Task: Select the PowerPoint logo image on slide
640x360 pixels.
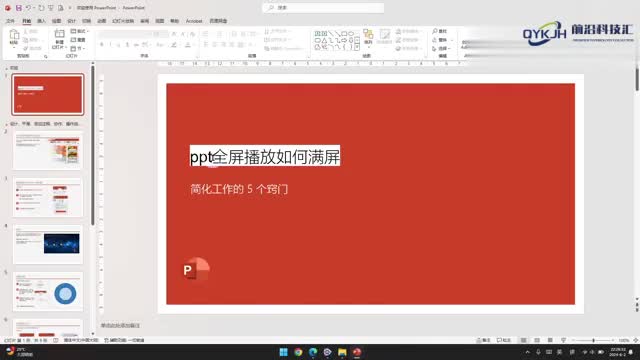Action: (x=196, y=269)
